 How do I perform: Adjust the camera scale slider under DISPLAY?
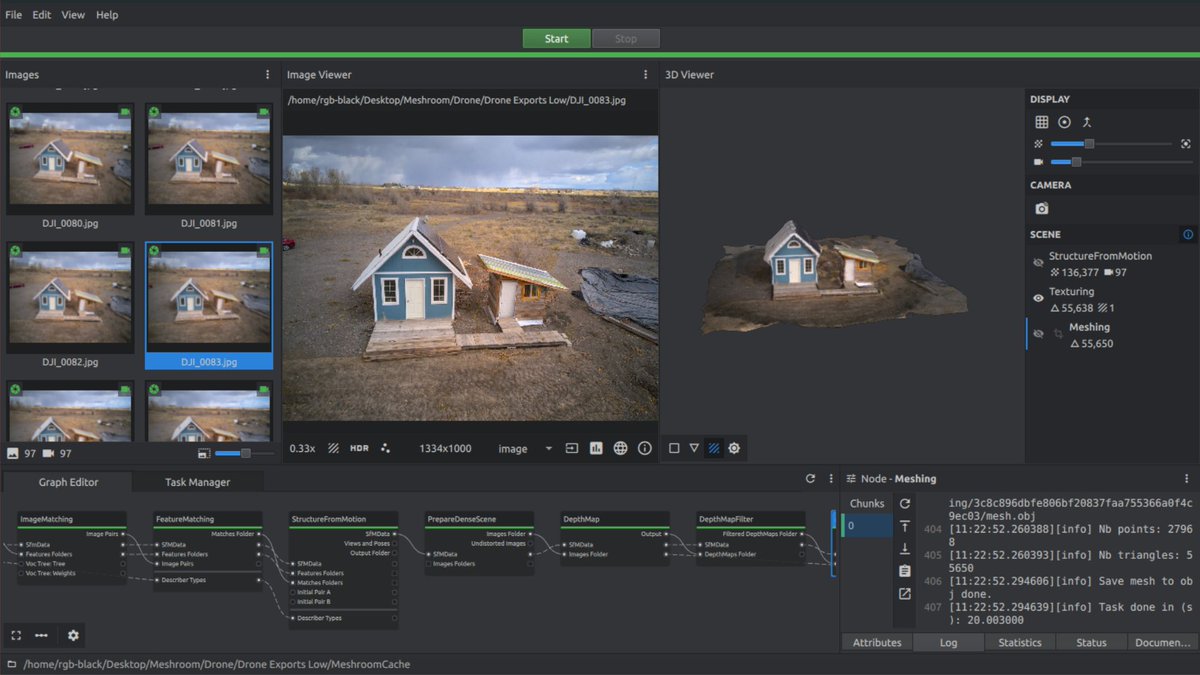pos(1121,162)
